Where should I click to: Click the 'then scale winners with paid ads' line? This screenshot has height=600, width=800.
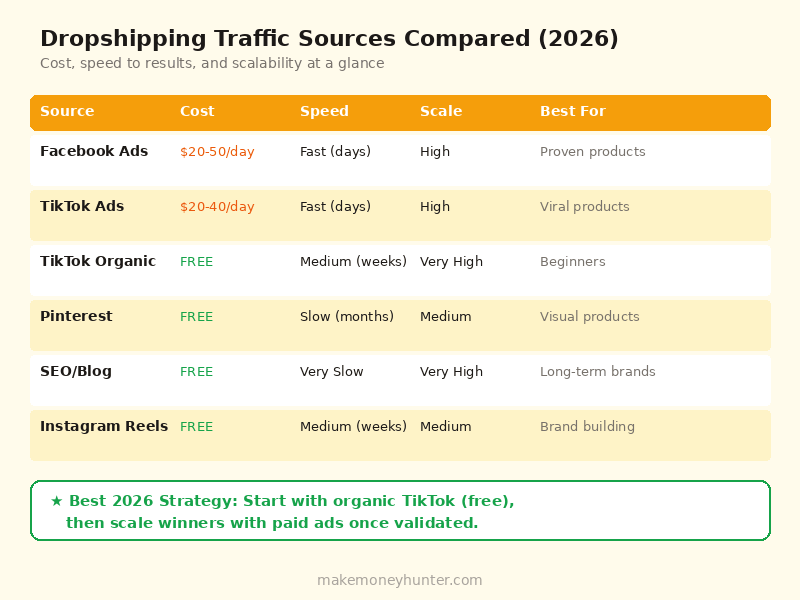pyautogui.click(x=272, y=523)
